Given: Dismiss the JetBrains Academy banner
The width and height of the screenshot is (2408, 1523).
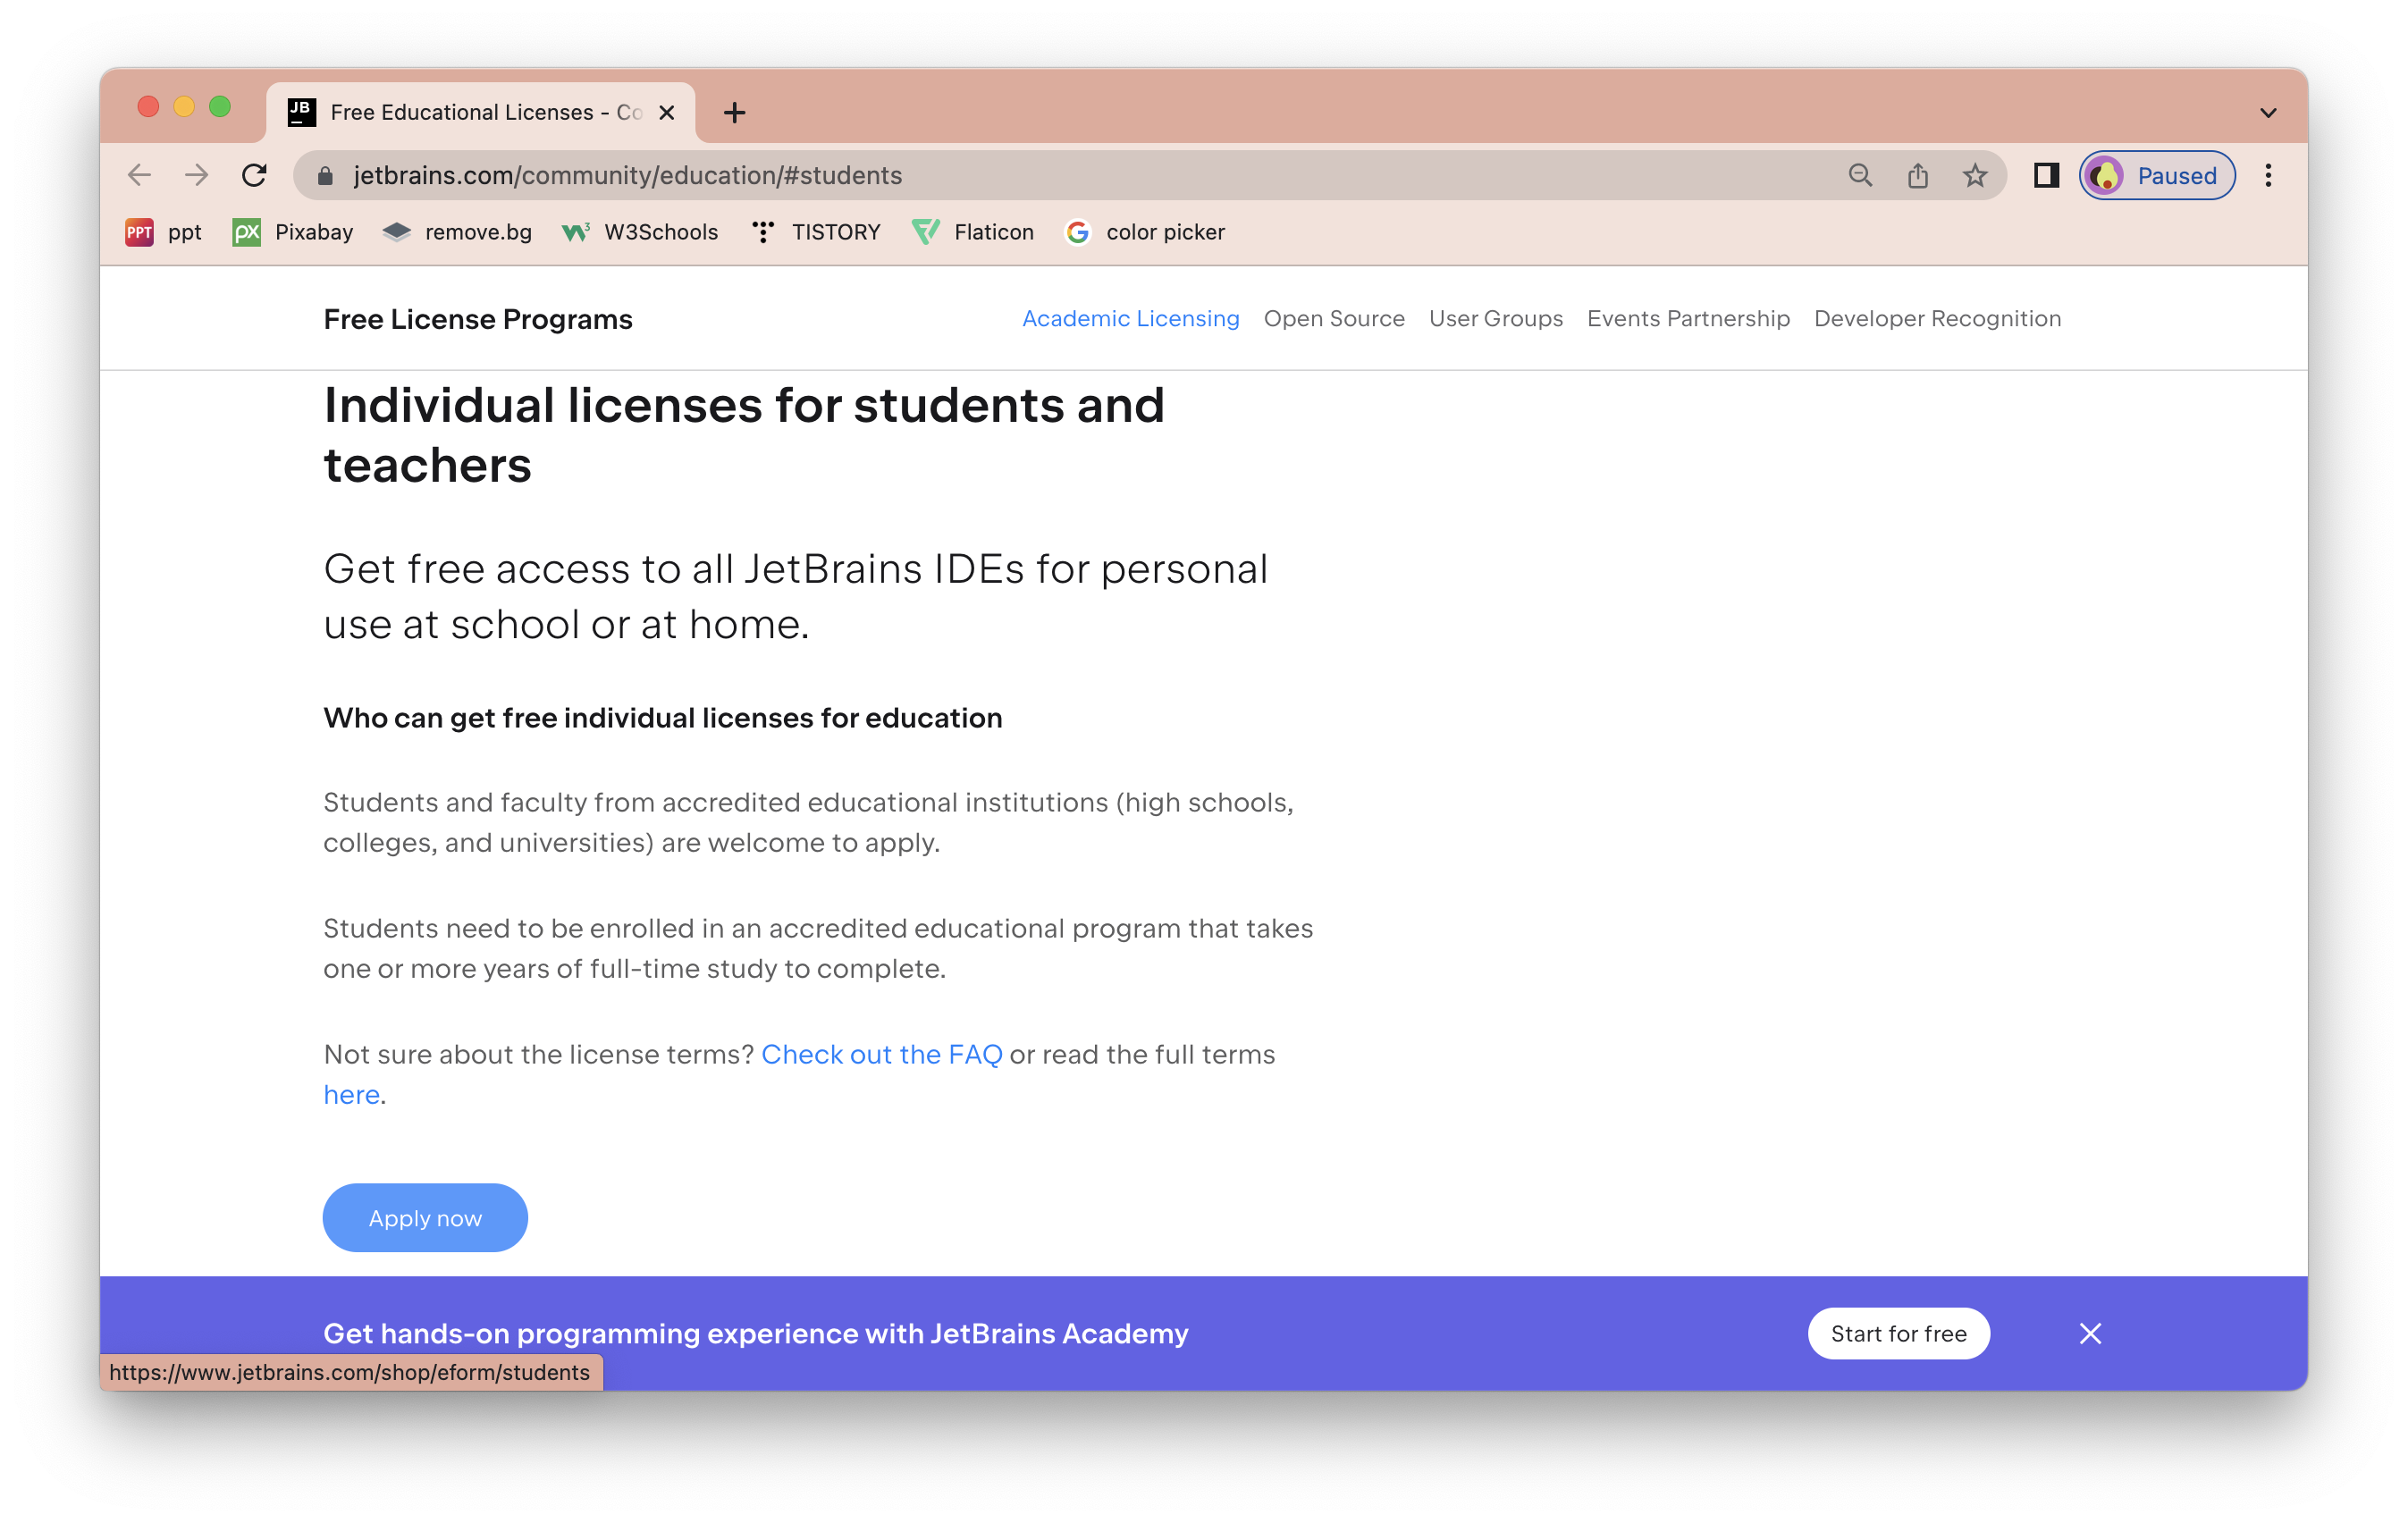Looking at the screenshot, I should 2090,1333.
